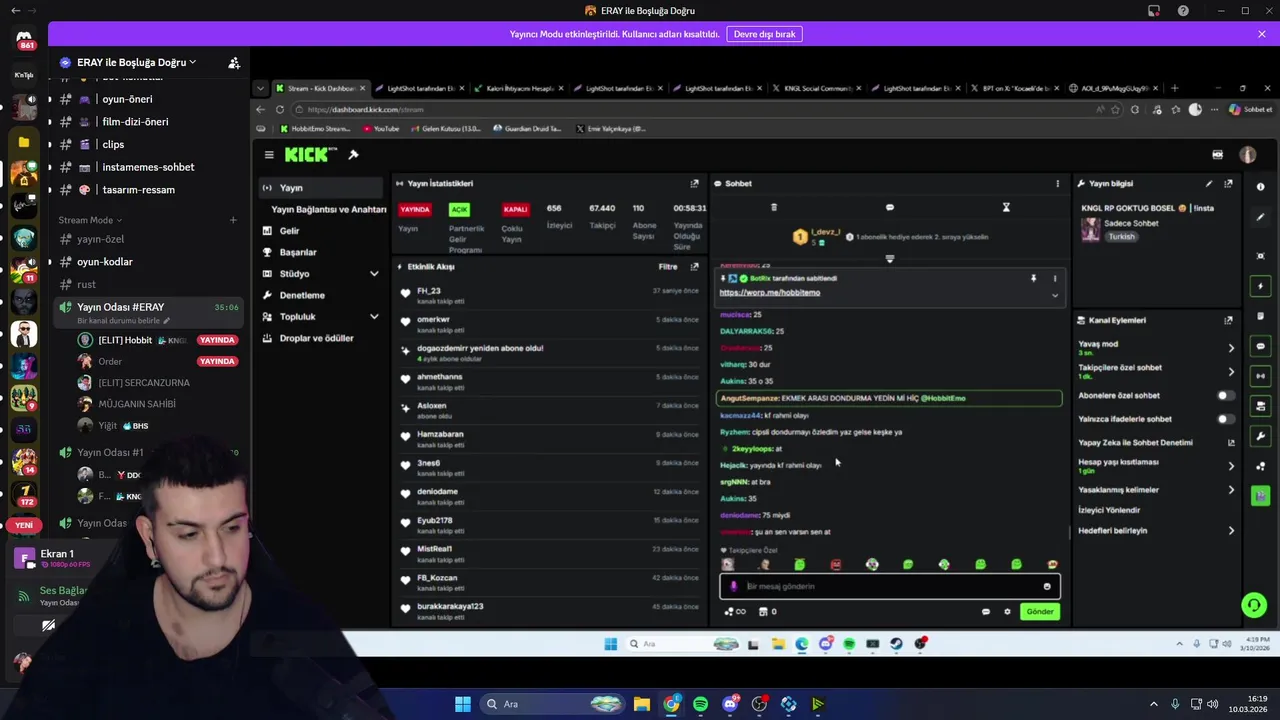Viewport: 1280px width, 720px height.
Task: Expand the Topluluk section
Action: pos(374,317)
